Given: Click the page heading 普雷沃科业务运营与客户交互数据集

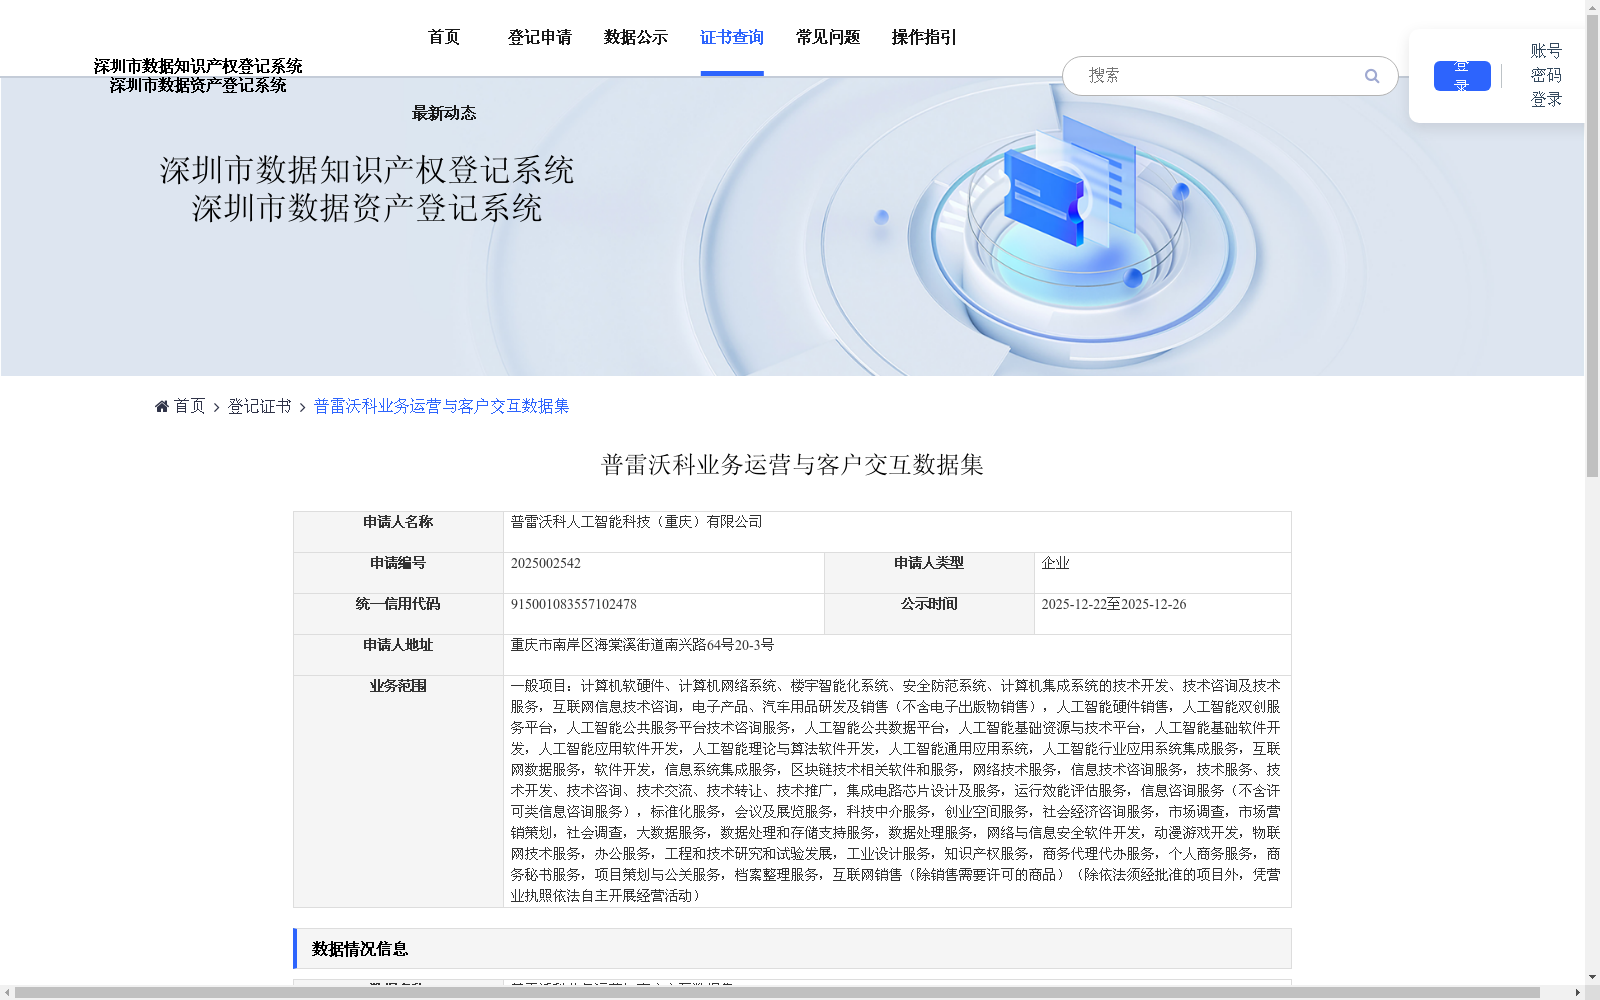Looking at the screenshot, I should click(x=792, y=465).
